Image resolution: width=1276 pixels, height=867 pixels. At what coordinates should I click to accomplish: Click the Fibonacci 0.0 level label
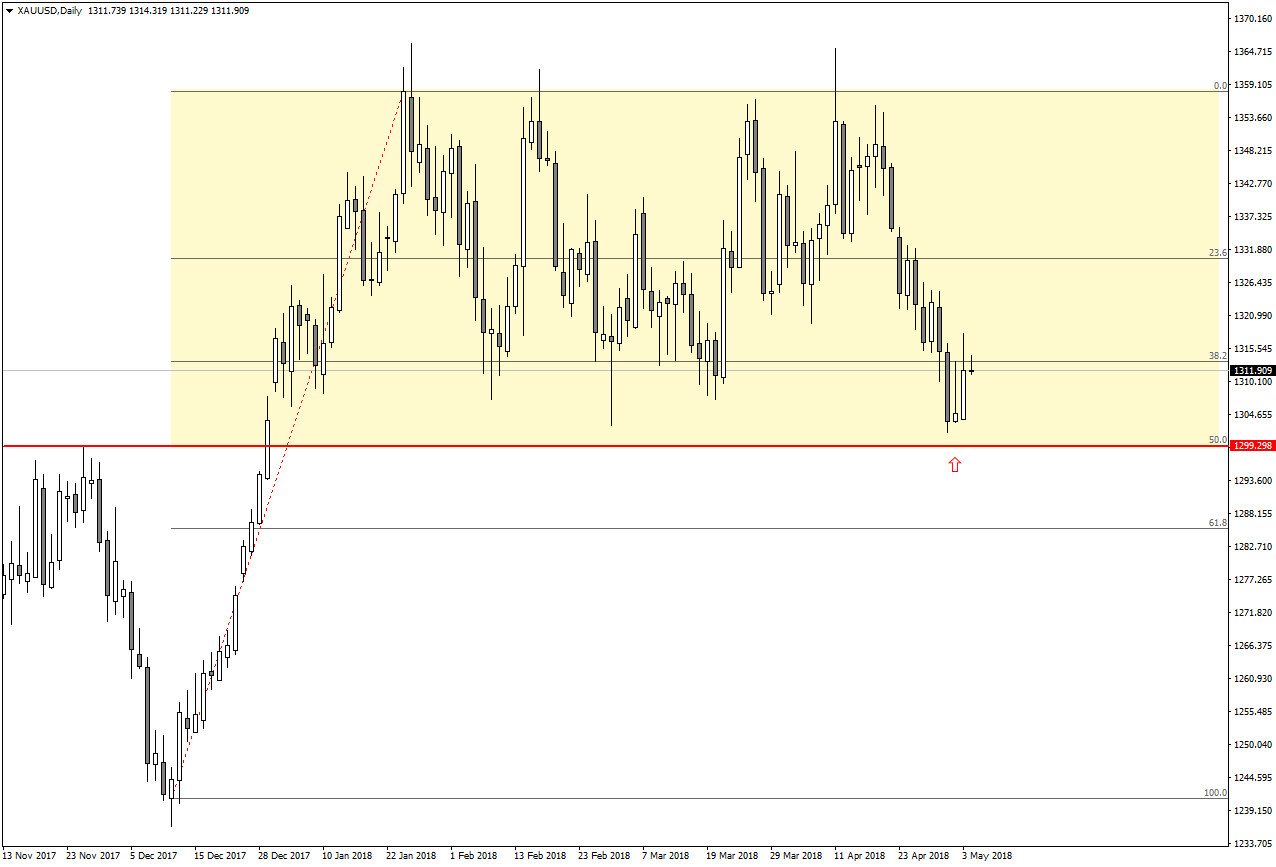coord(1220,86)
